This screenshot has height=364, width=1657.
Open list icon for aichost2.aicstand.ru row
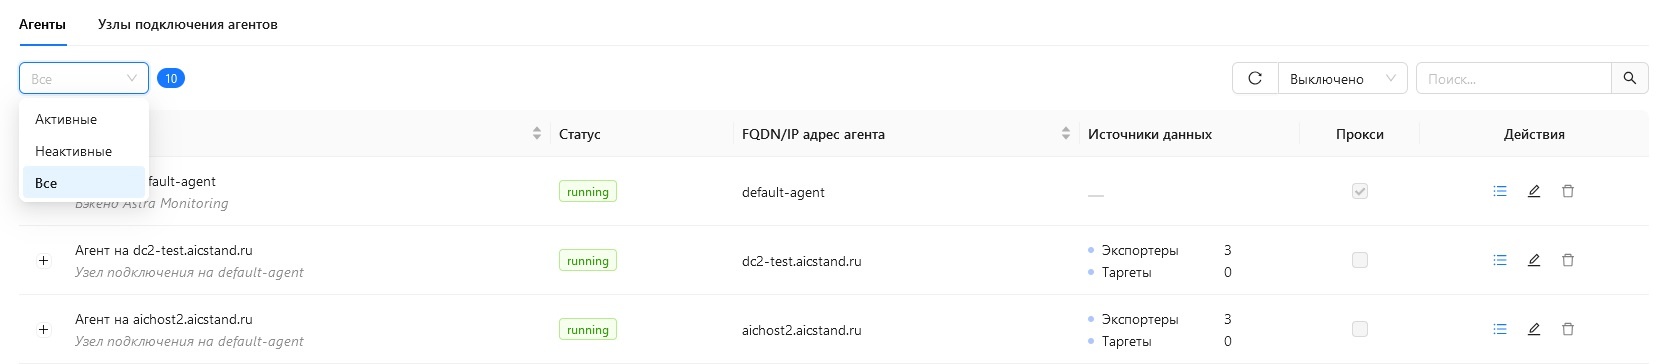(1500, 329)
